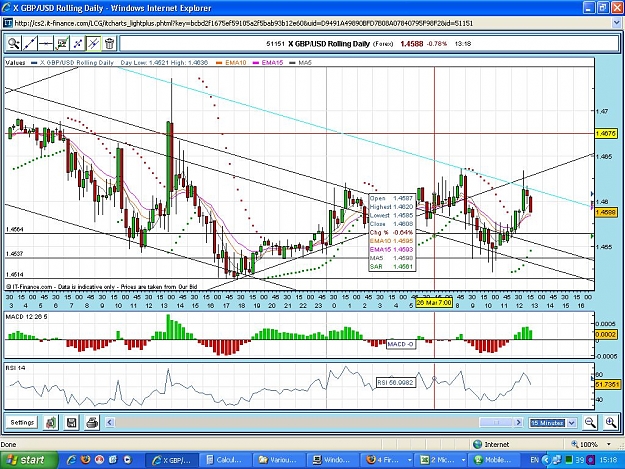The image size is (625, 469).
Task: Open the 2 Mic... Excel taskbar group
Action: coord(440,460)
